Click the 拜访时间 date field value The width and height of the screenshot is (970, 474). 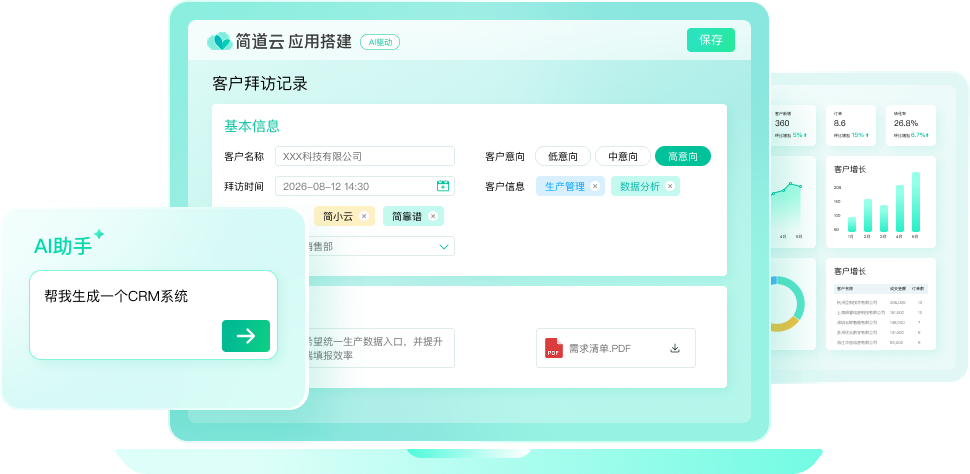point(326,186)
